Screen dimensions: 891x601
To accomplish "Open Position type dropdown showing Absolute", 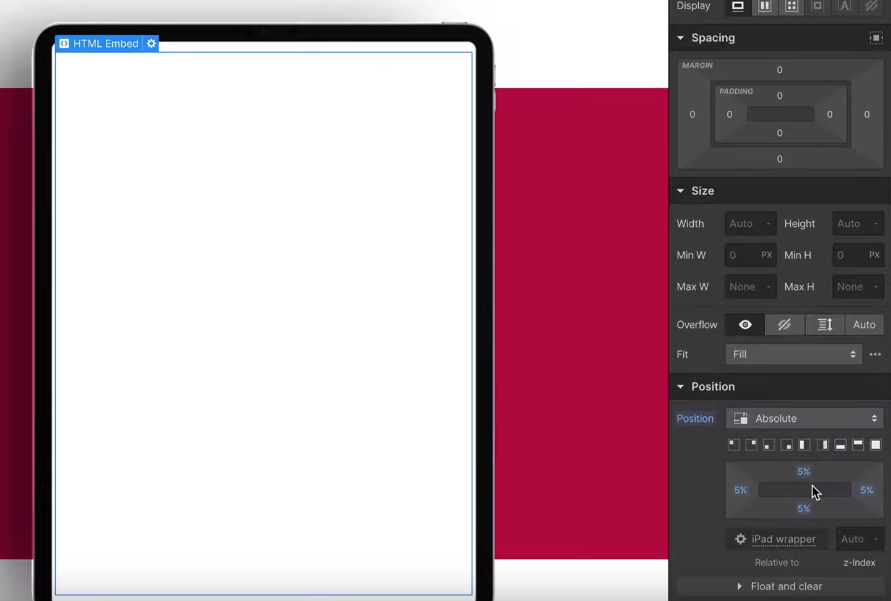I will [x=805, y=419].
